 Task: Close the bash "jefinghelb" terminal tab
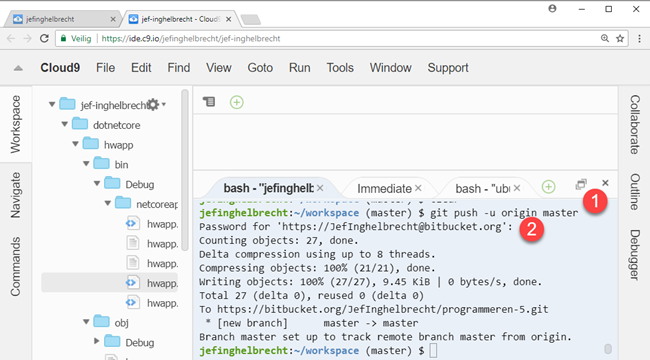click(x=320, y=188)
